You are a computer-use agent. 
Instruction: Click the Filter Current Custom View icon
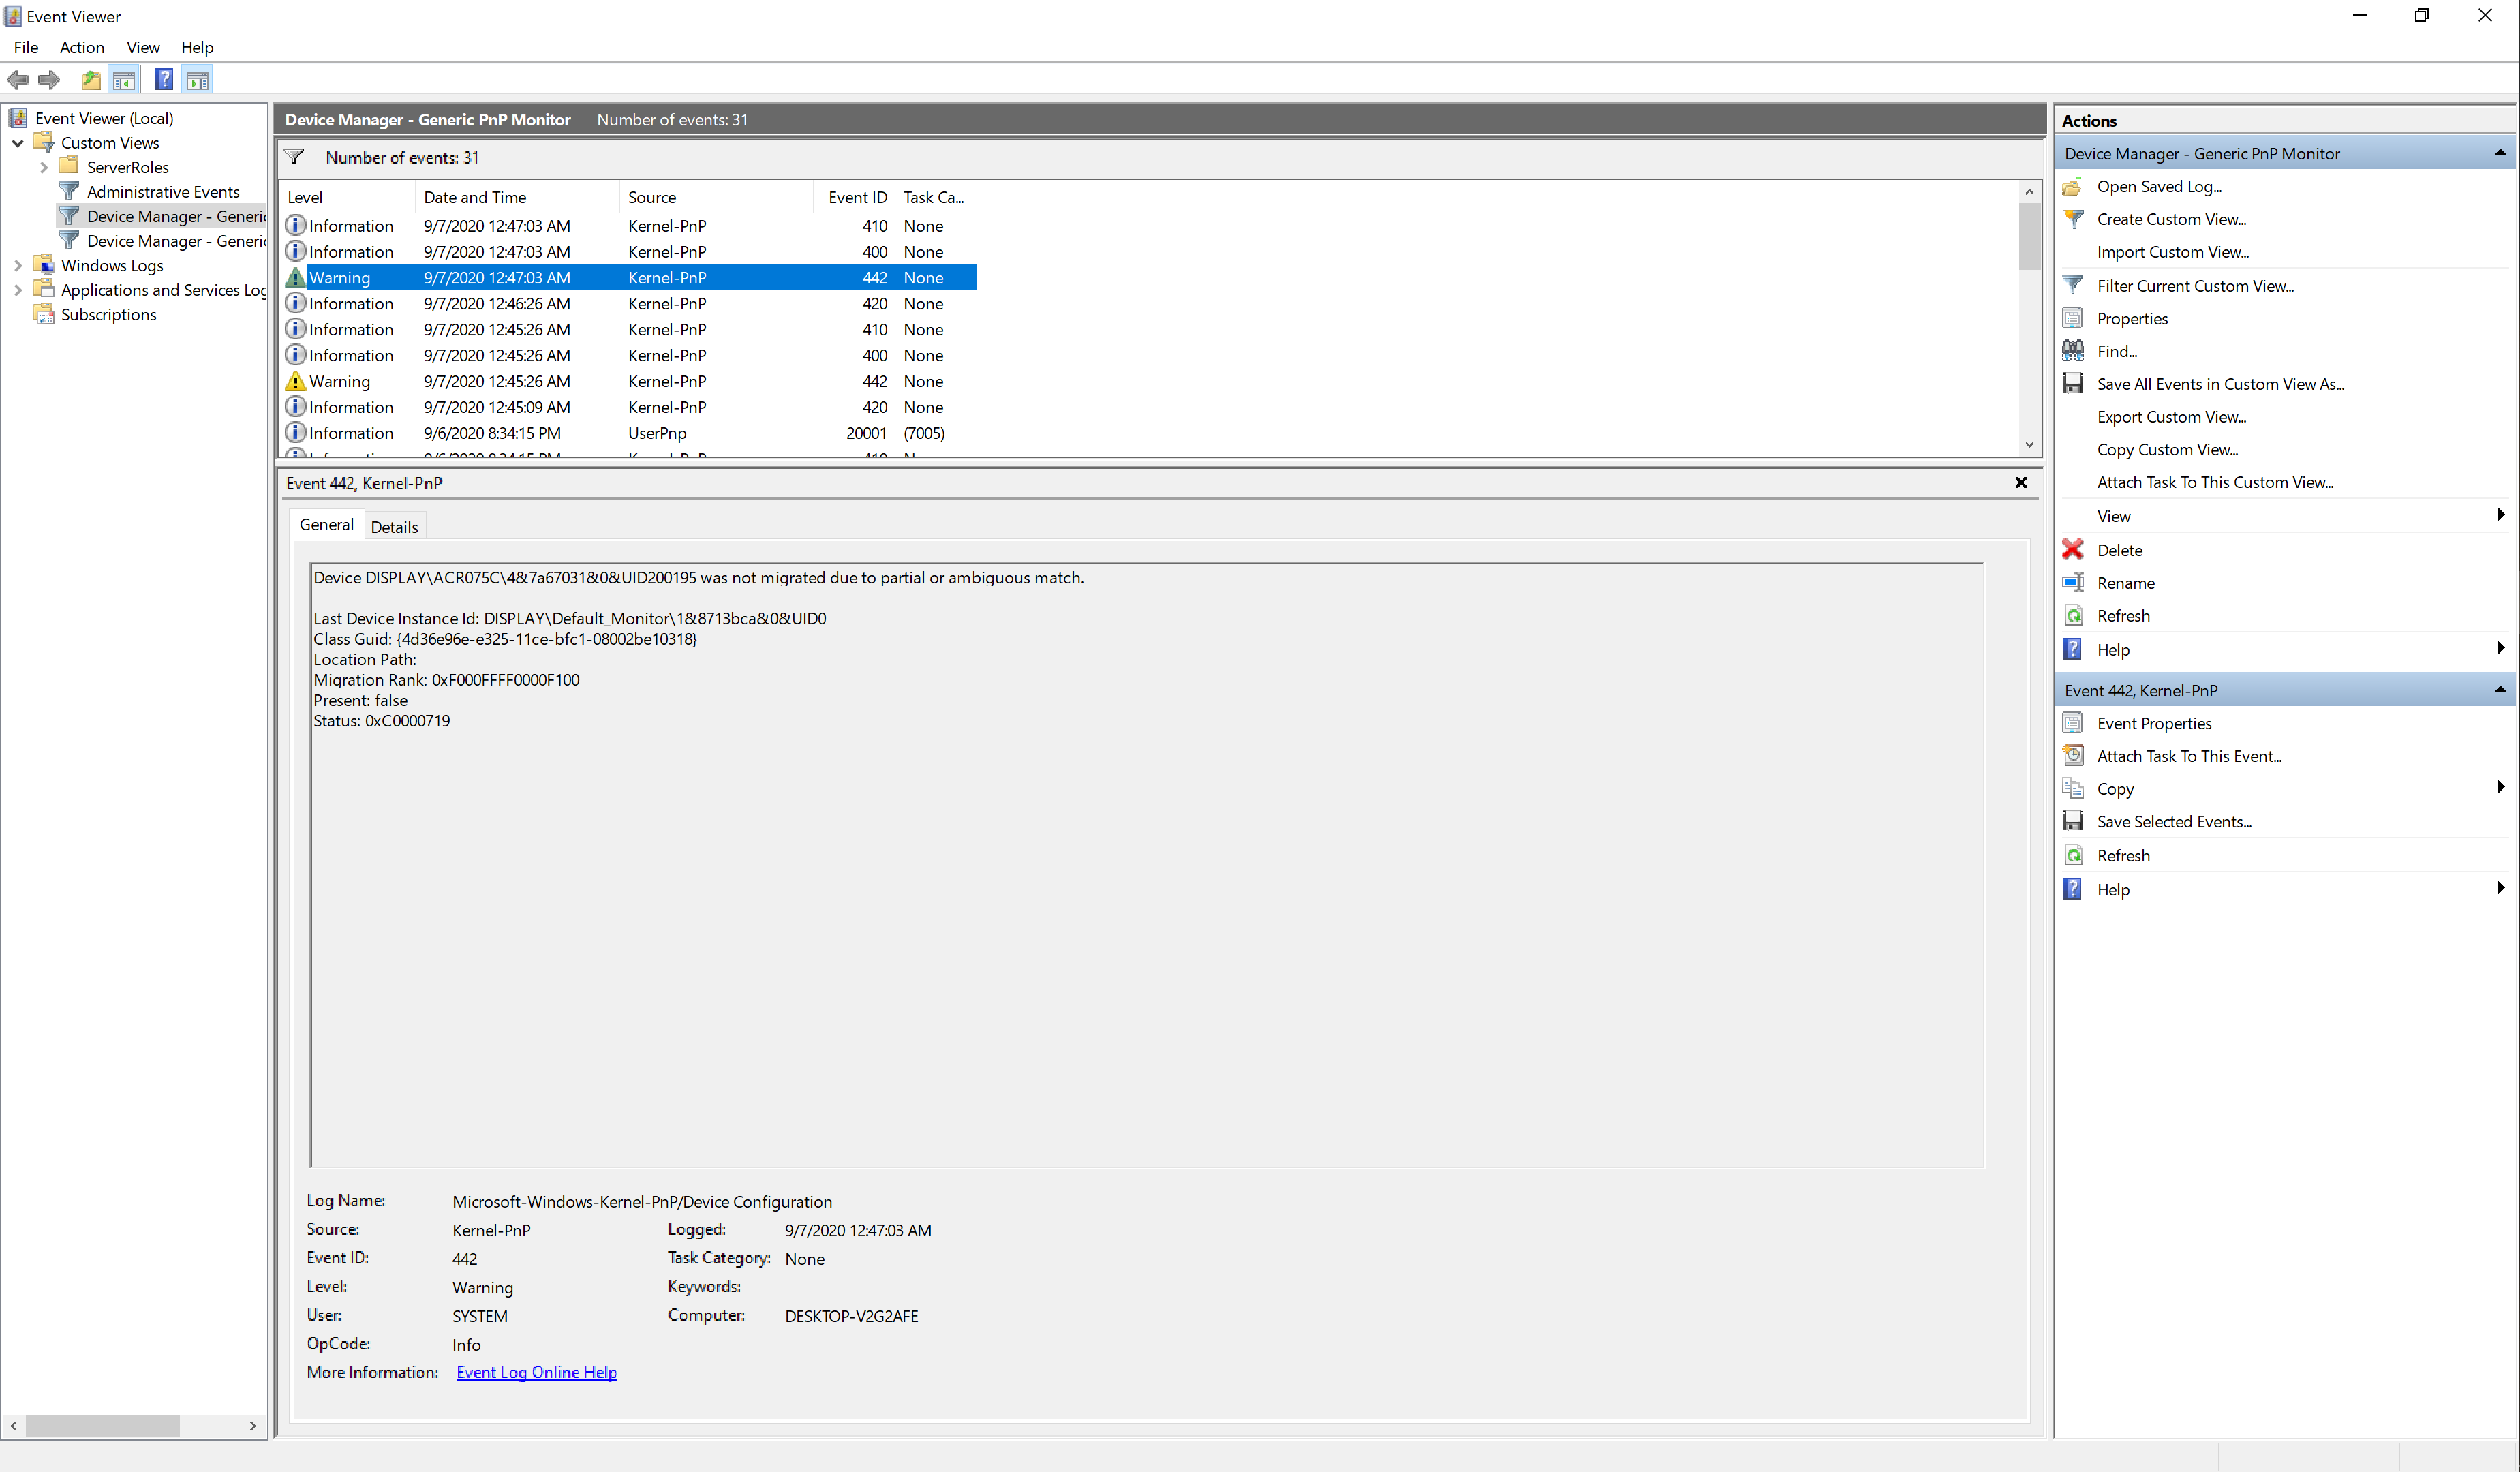[x=2073, y=286]
